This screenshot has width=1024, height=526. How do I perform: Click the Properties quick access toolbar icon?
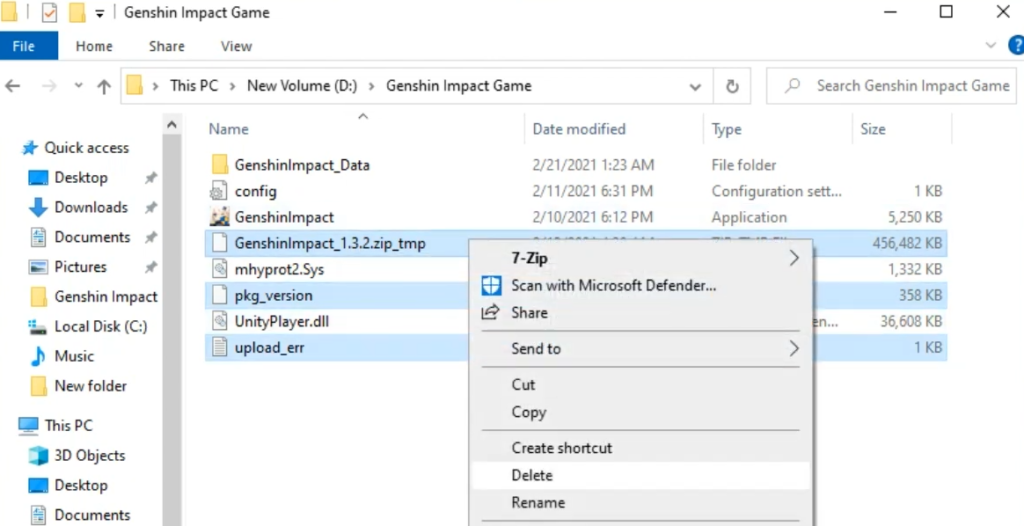pos(50,12)
